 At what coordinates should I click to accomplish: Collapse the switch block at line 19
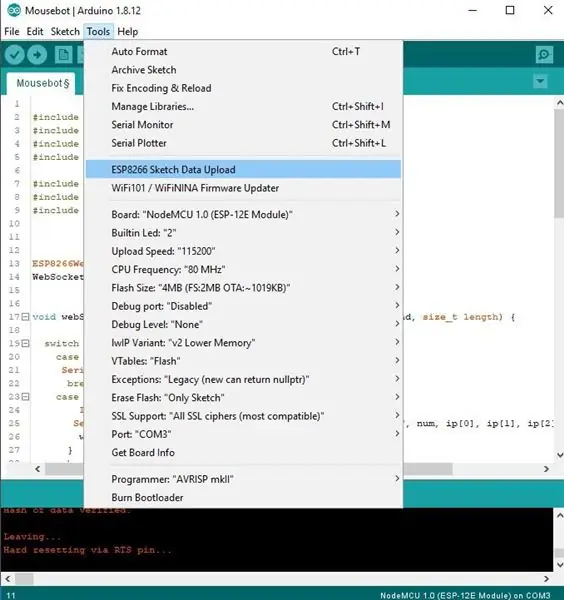pos(26,343)
